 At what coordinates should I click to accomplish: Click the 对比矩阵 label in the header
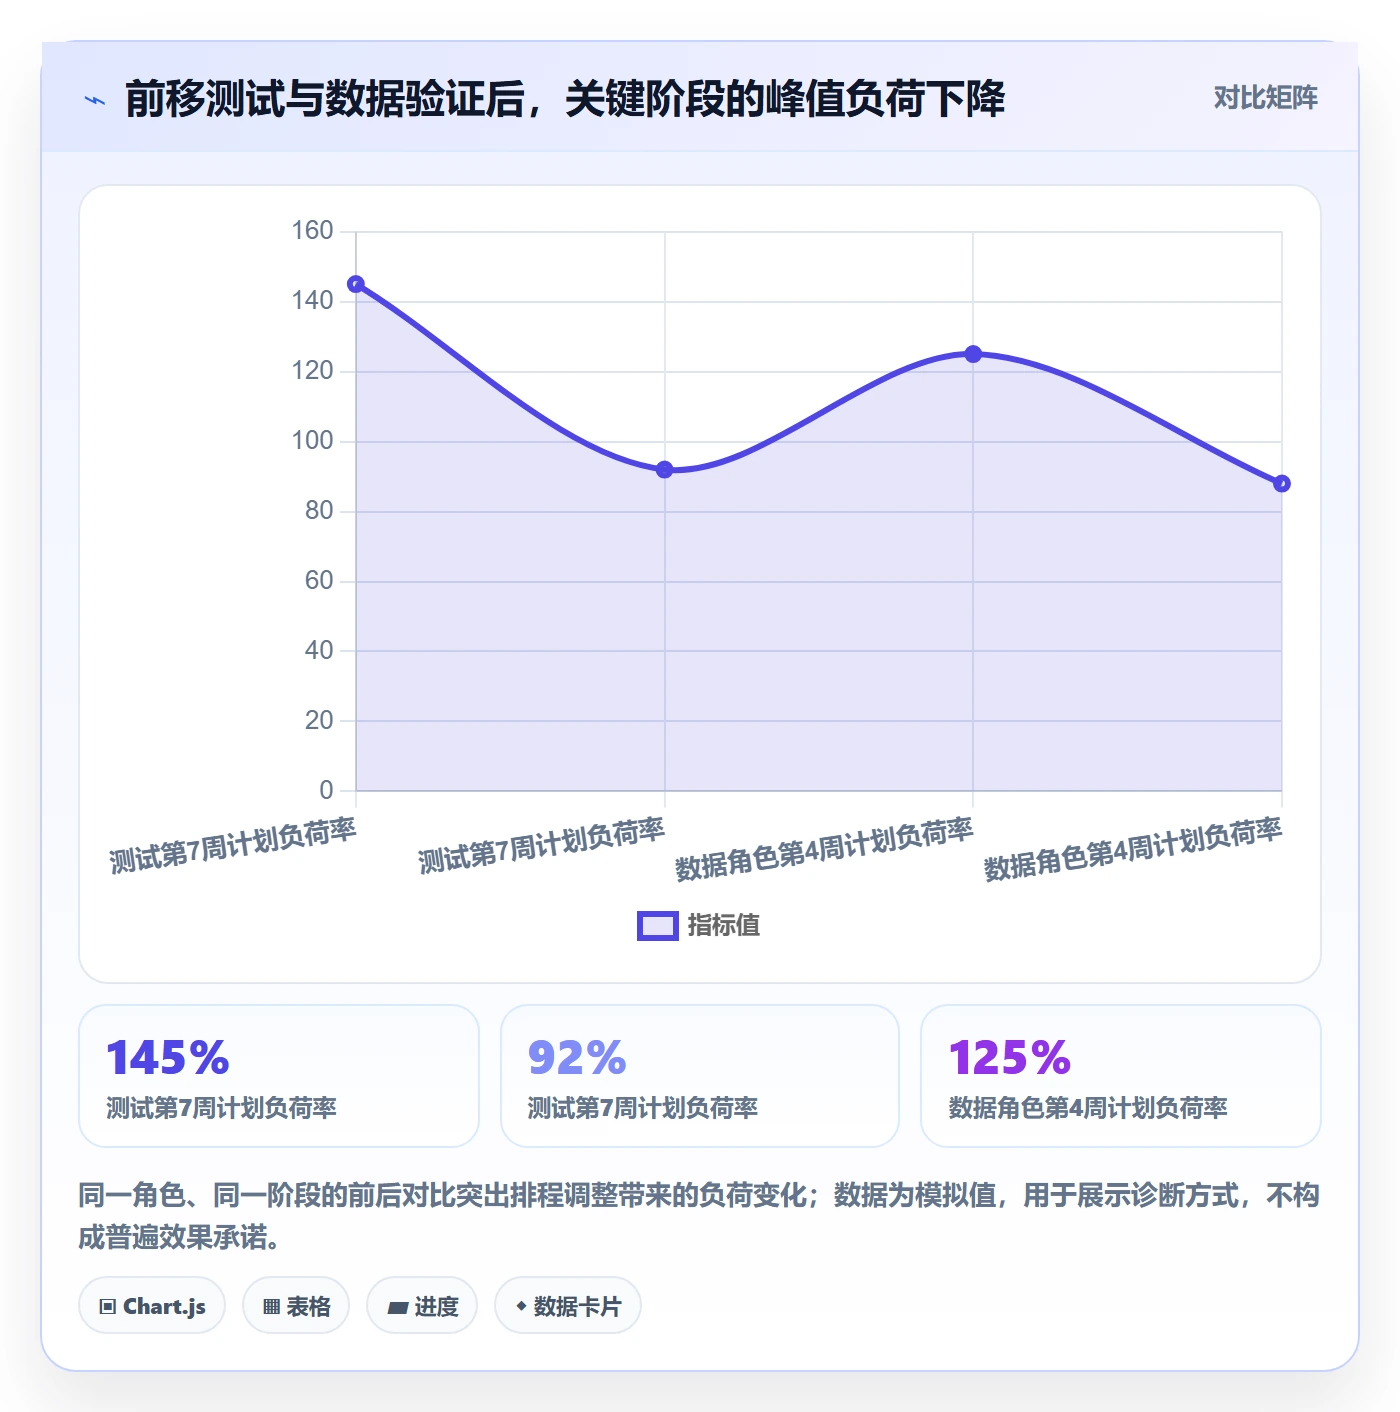click(x=1265, y=98)
